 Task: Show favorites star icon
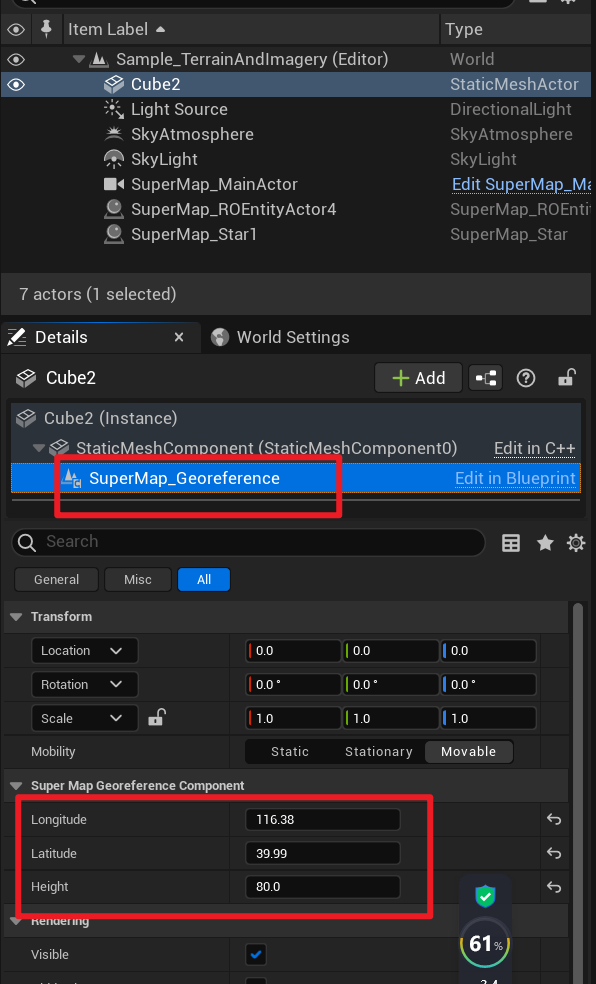(x=545, y=543)
